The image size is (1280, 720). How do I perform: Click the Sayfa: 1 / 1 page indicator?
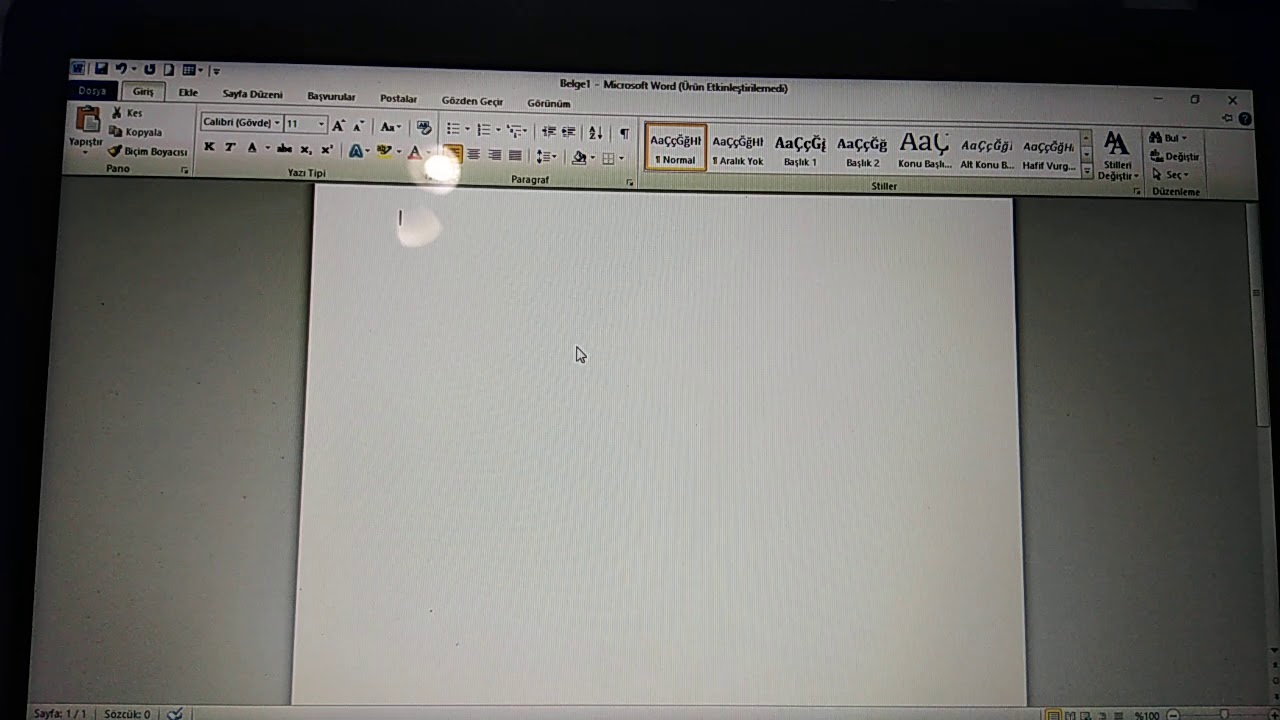(x=60, y=714)
